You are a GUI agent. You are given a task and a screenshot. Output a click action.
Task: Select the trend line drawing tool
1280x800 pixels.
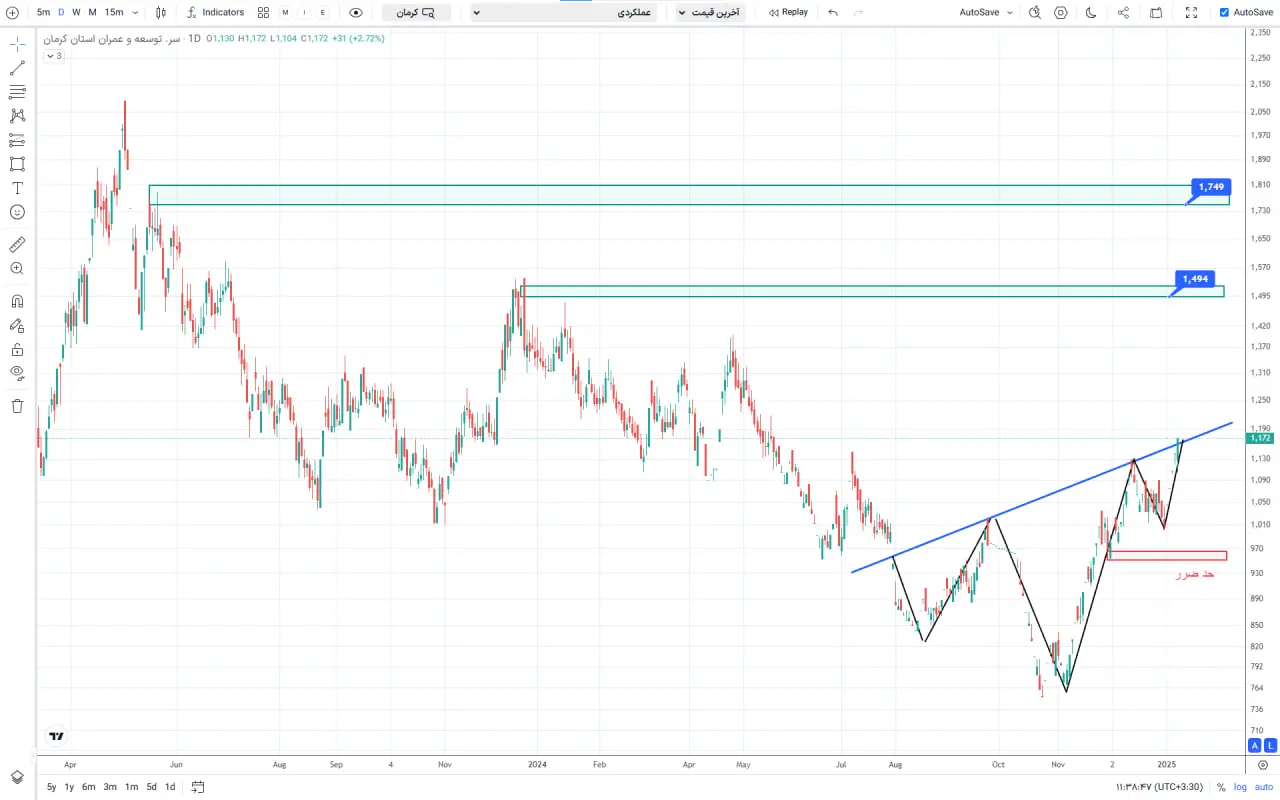click(17, 69)
